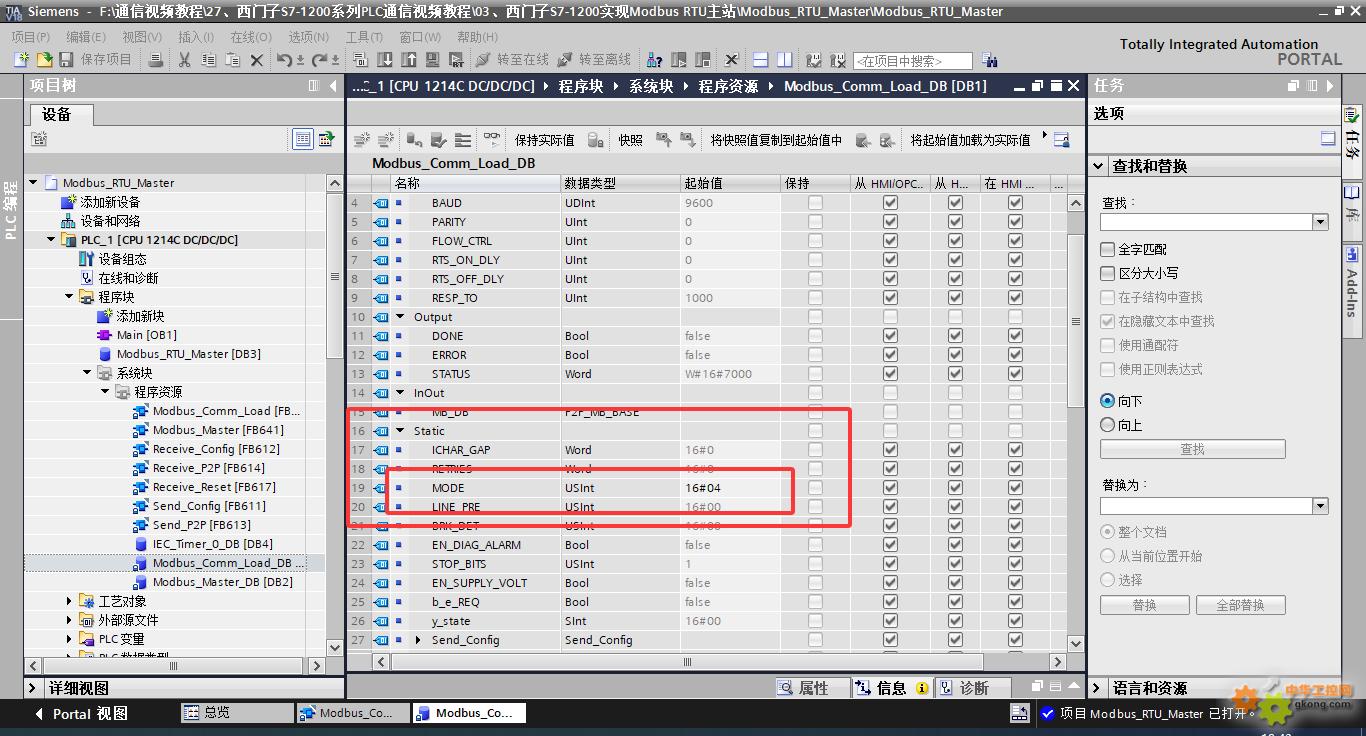Click the print icon in main toolbar

click(155, 60)
